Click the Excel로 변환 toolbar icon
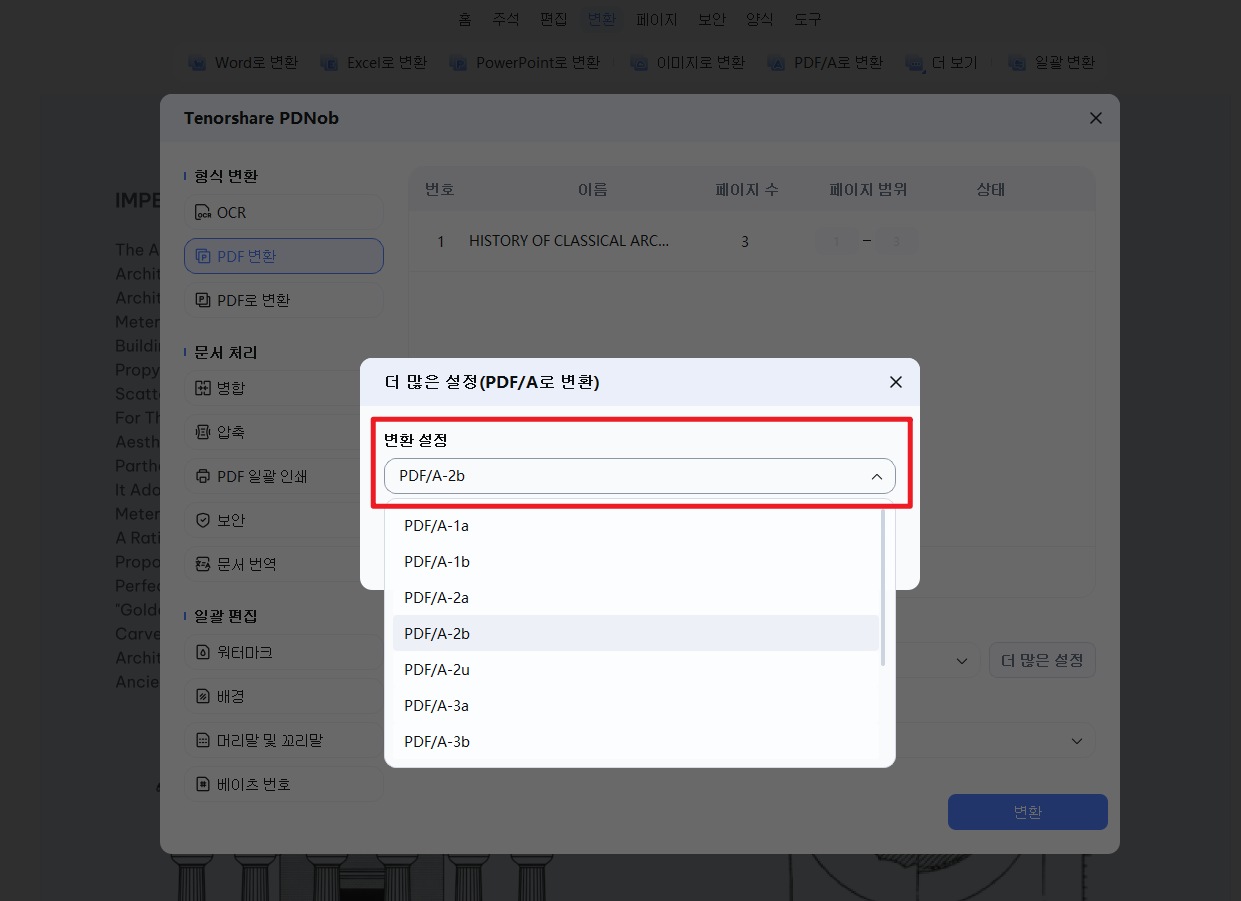Screen dimensions: 1241x901 (330, 63)
